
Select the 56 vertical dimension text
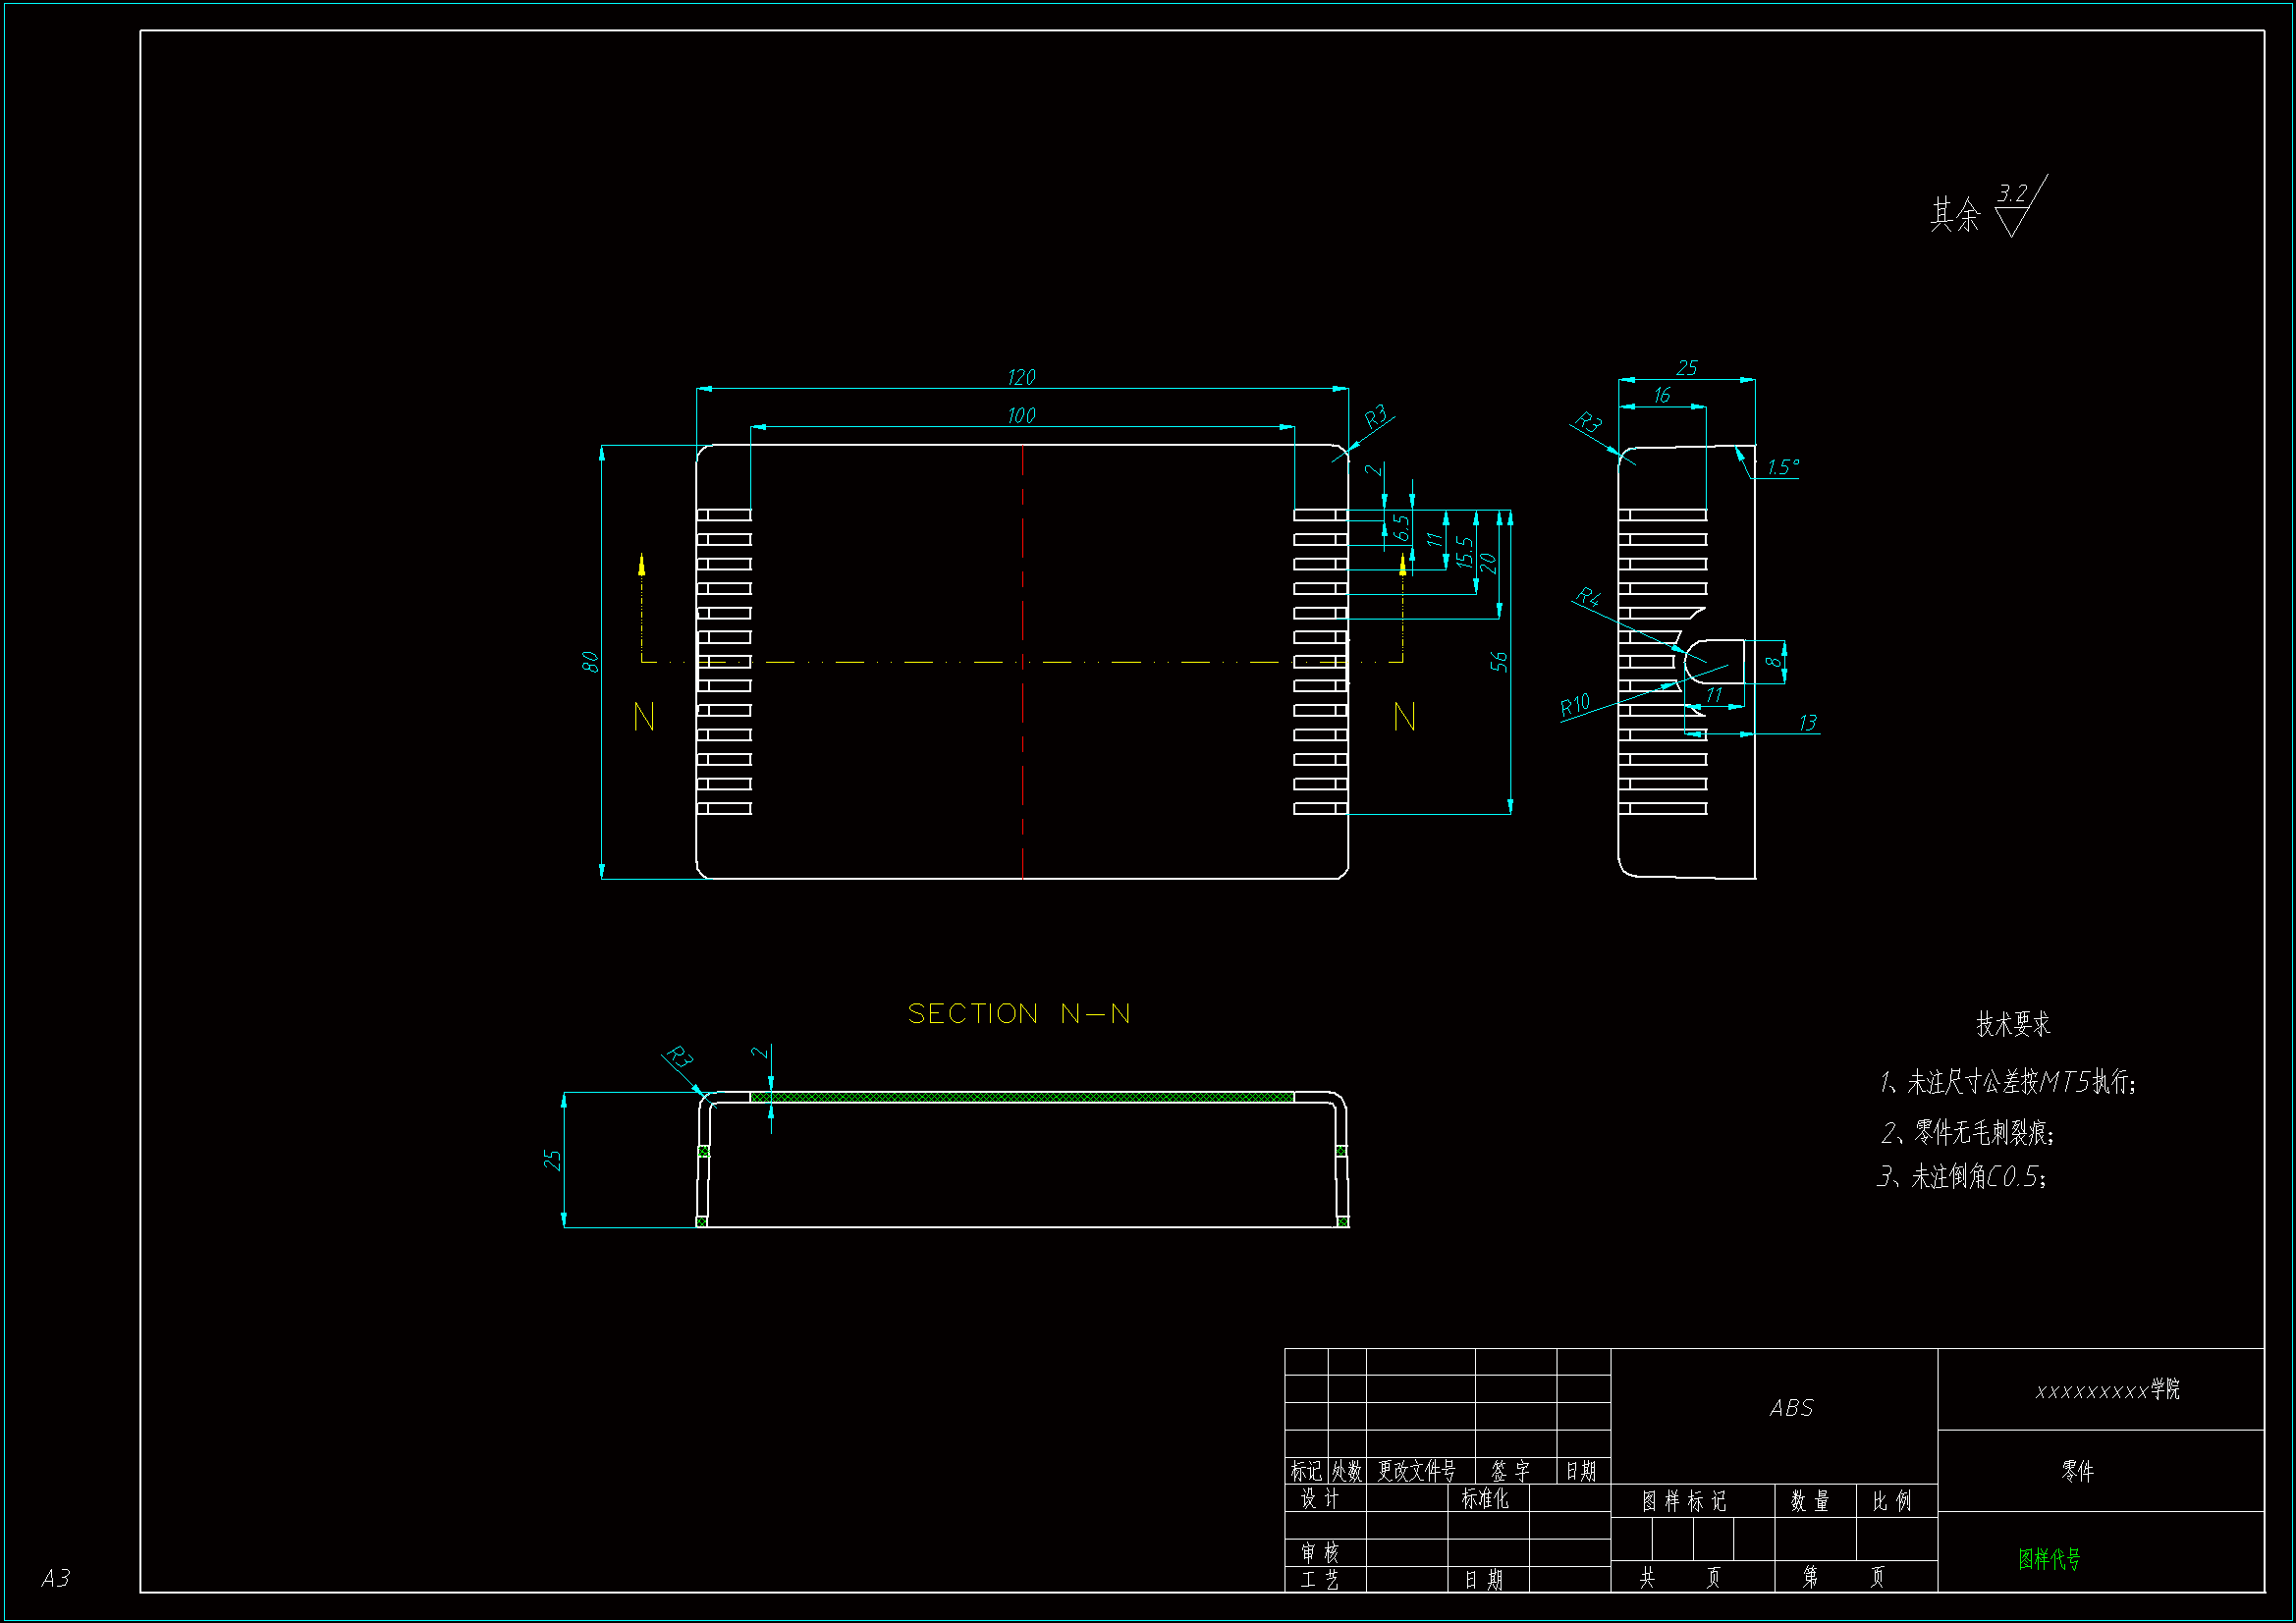[x=1498, y=661]
